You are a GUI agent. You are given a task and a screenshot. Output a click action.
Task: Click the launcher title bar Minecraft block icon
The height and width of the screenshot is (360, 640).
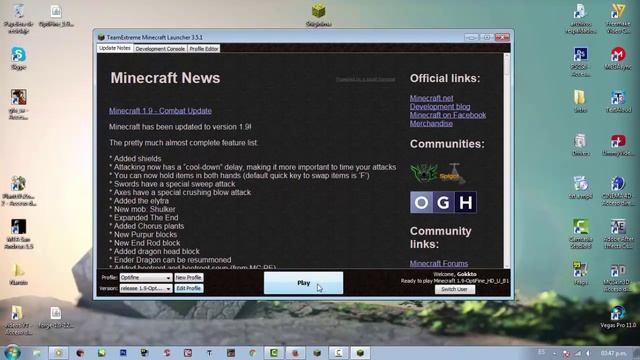(x=101, y=37)
